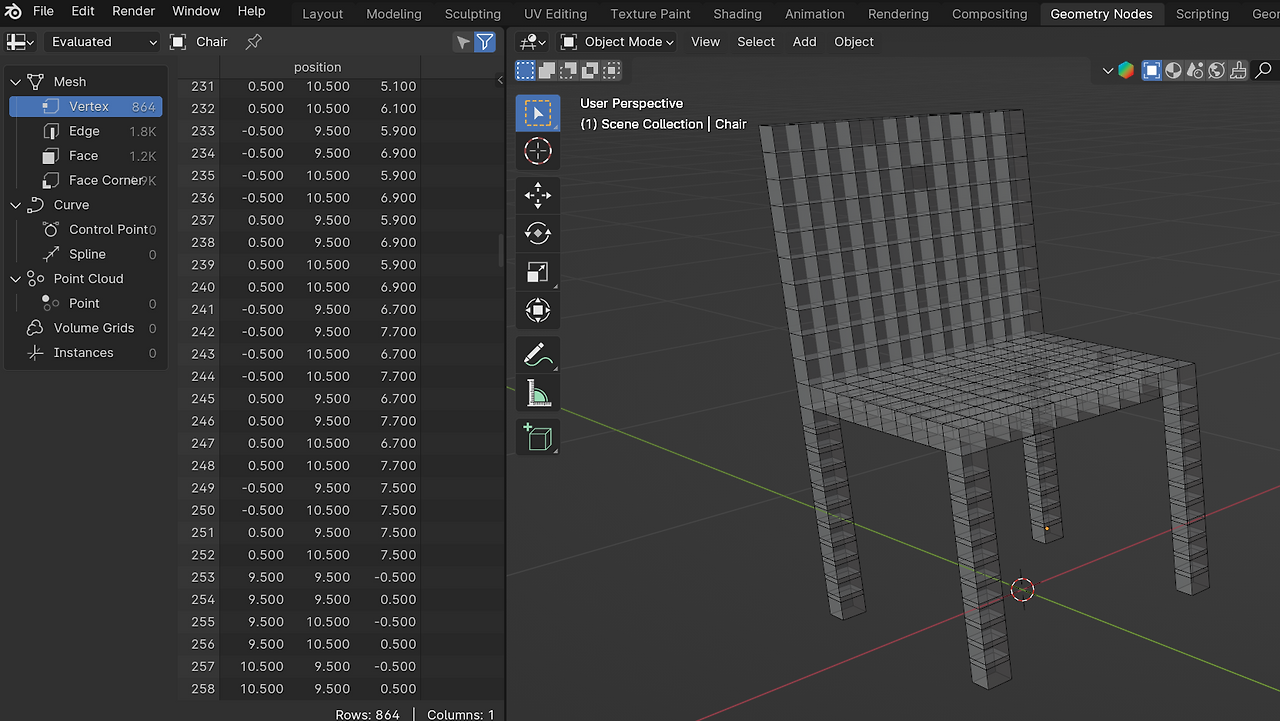Toggle the spreadsheet row filter funnel
This screenshot has height=721, width=1280.
point(485,42)
